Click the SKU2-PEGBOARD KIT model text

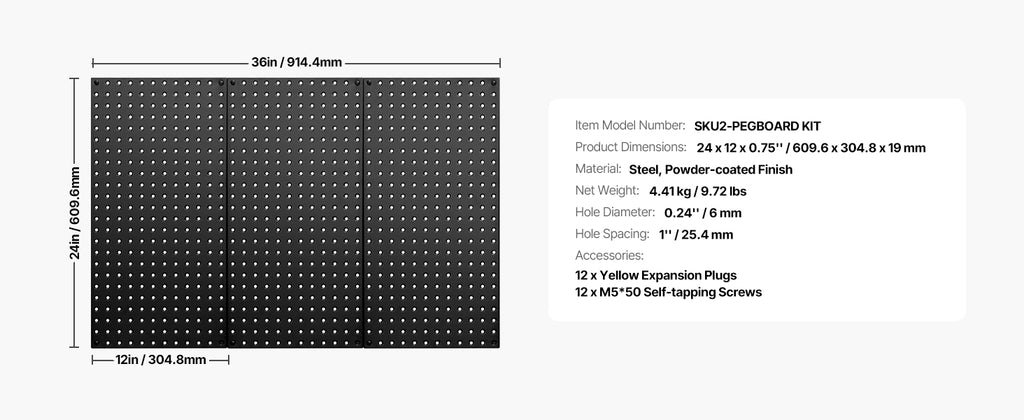click(757, 126)
